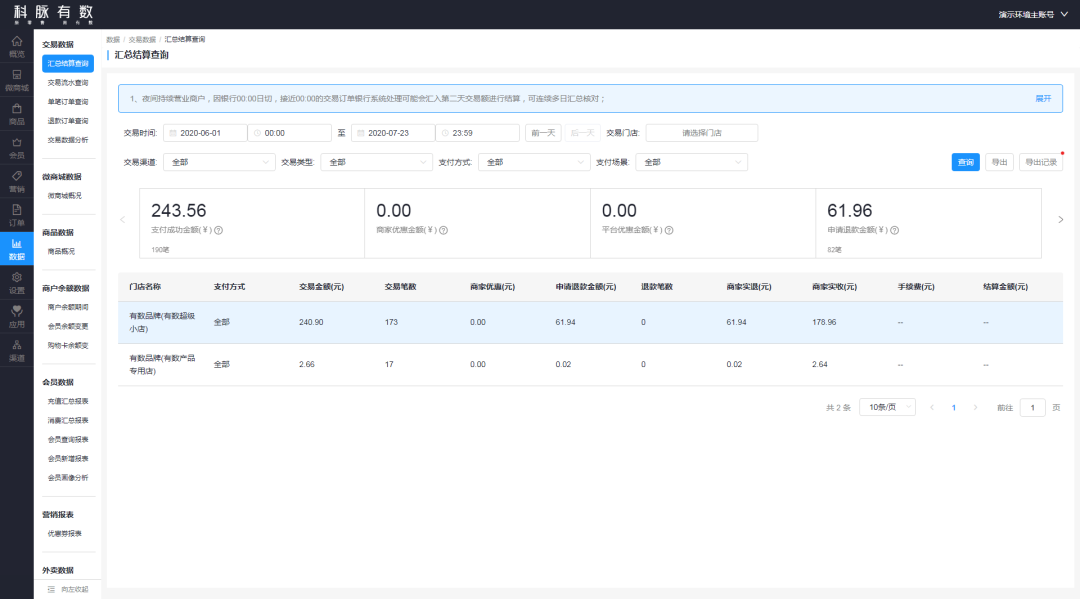The height and width of the screenshot is (599, 1080).
Task: Click help icon beside 平台优惠金额
Action: tap(669, 230)
